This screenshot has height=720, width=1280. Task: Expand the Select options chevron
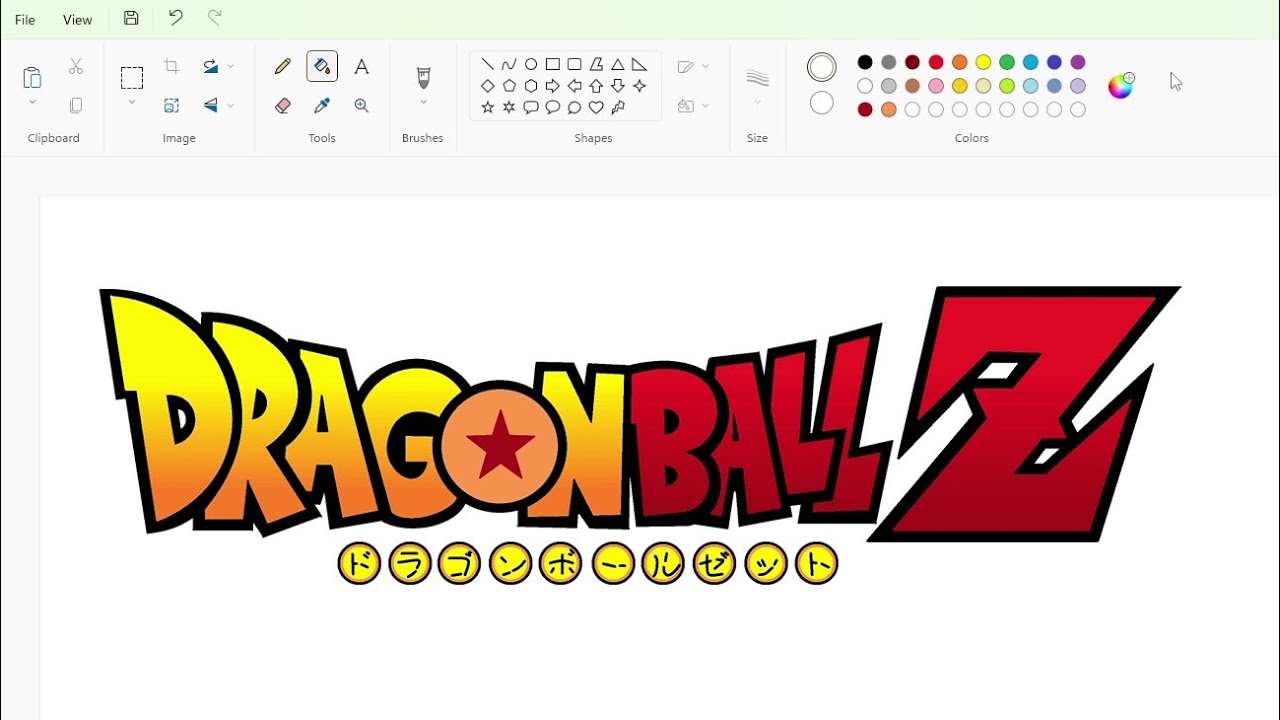[x=132, y=102]
